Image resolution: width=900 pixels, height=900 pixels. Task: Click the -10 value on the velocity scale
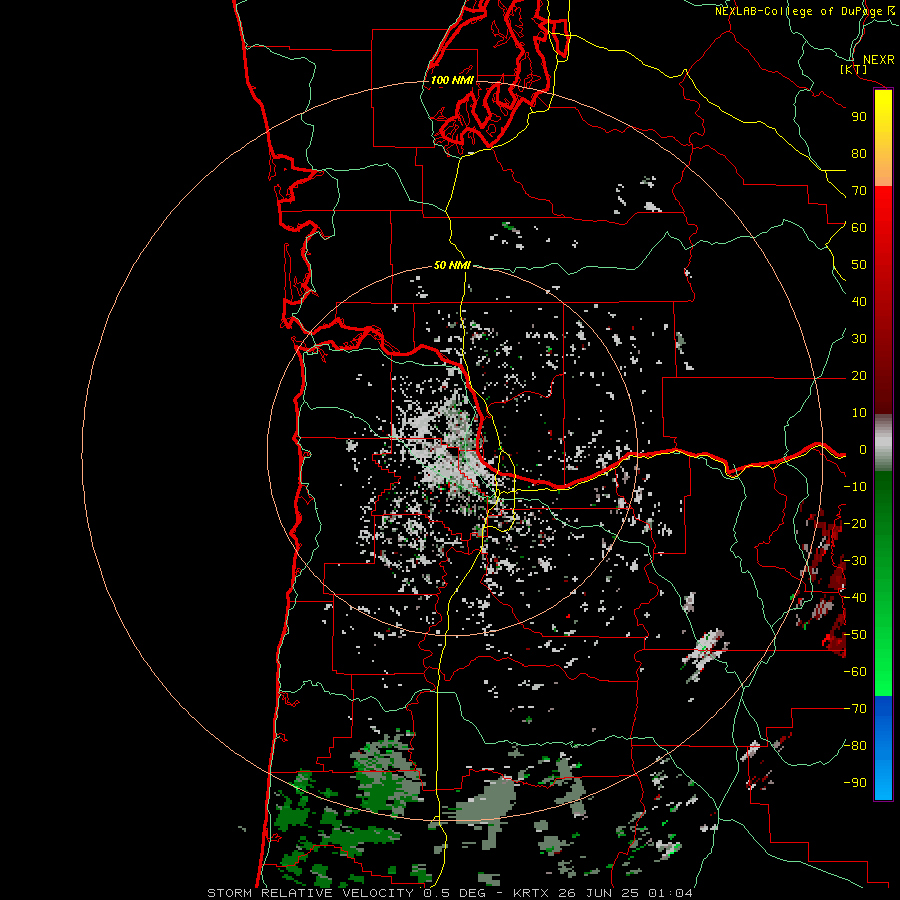[855, 487]
